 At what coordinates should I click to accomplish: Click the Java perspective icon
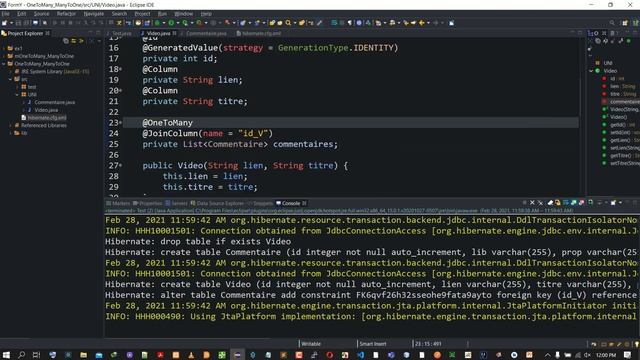coord(636,23)
